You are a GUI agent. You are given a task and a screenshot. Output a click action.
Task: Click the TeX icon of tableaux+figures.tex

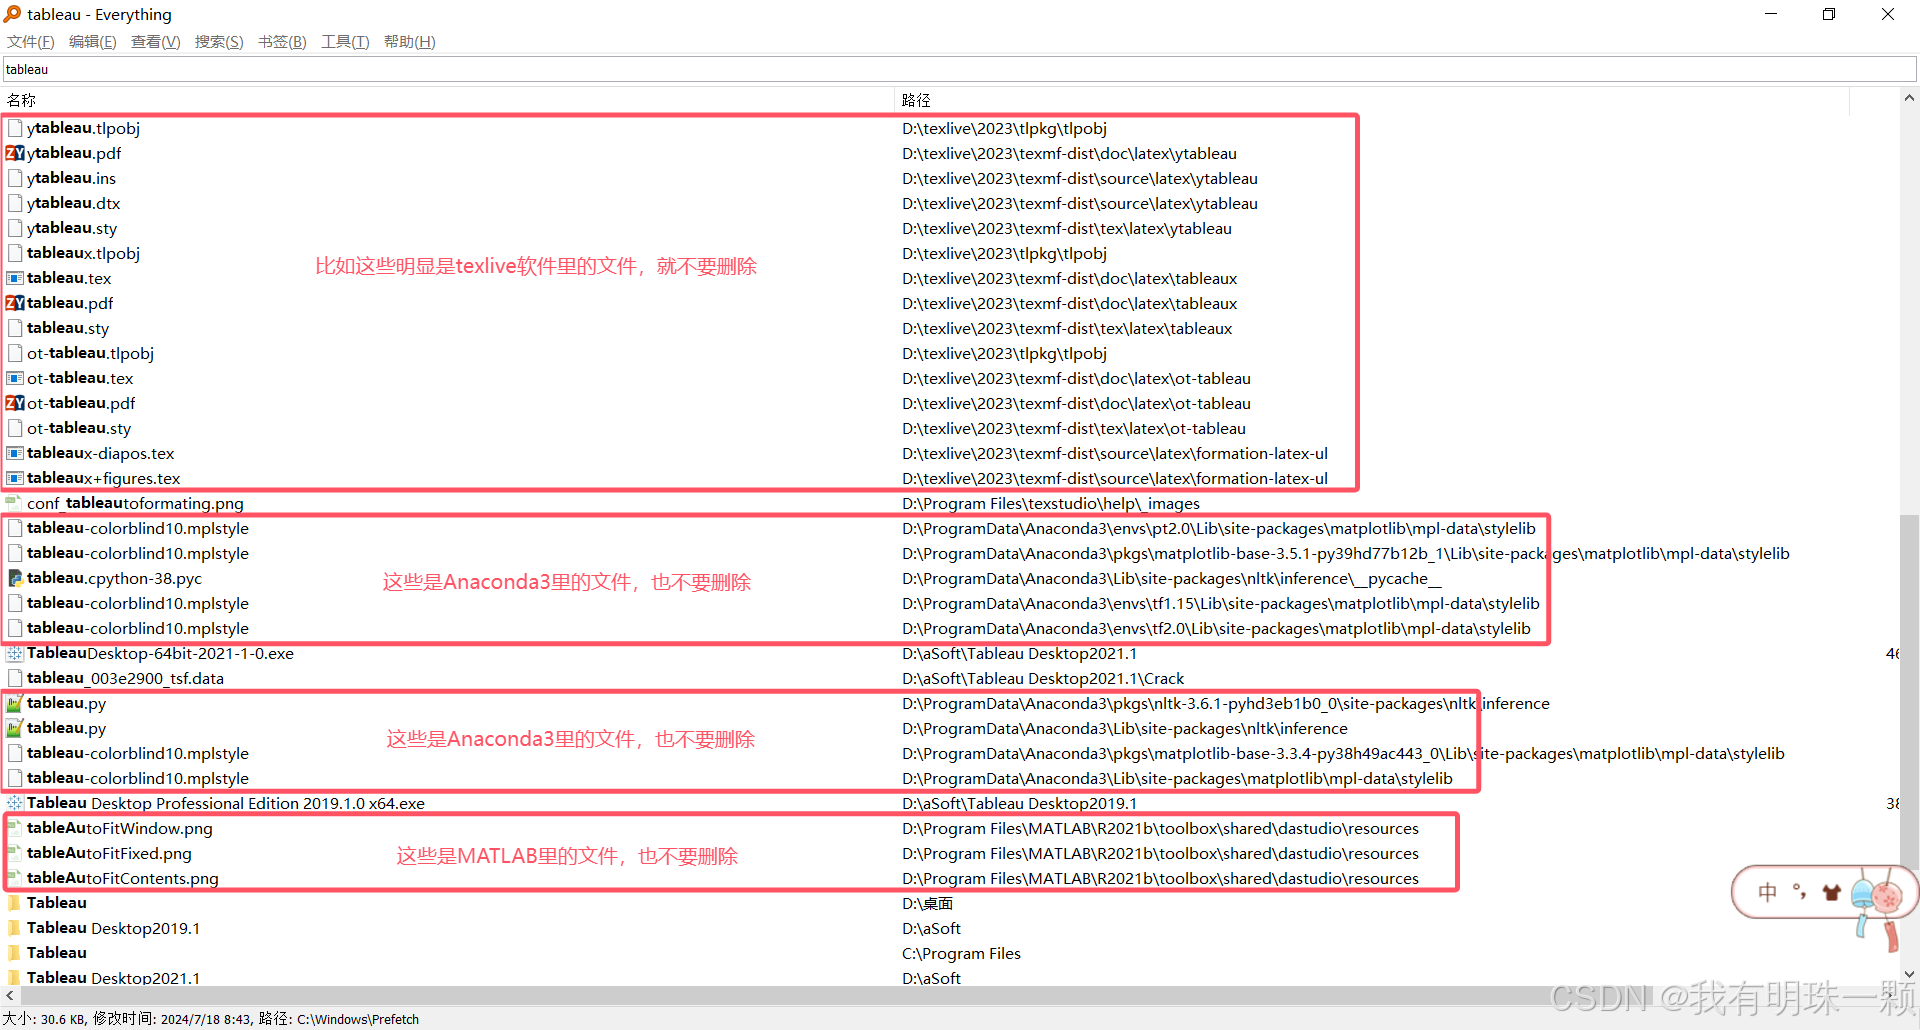15,478
